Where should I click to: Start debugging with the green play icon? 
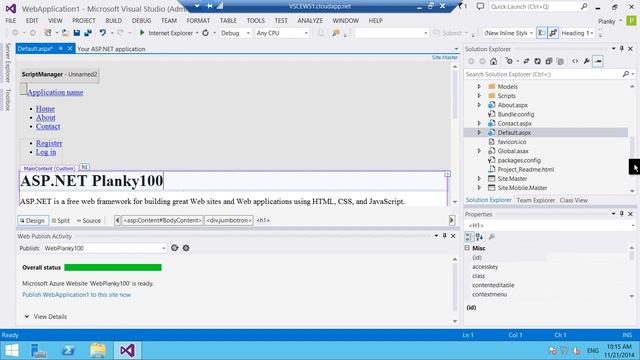(142, 33)
